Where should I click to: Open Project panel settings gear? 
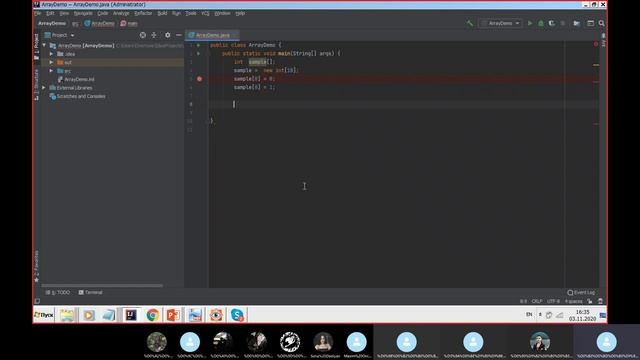click(x=168, y=35)
